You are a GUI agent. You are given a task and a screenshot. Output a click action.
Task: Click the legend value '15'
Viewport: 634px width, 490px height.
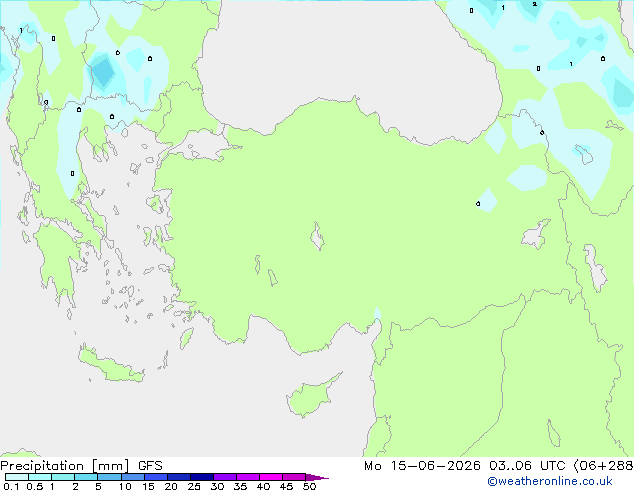click(x=148, y=486)
